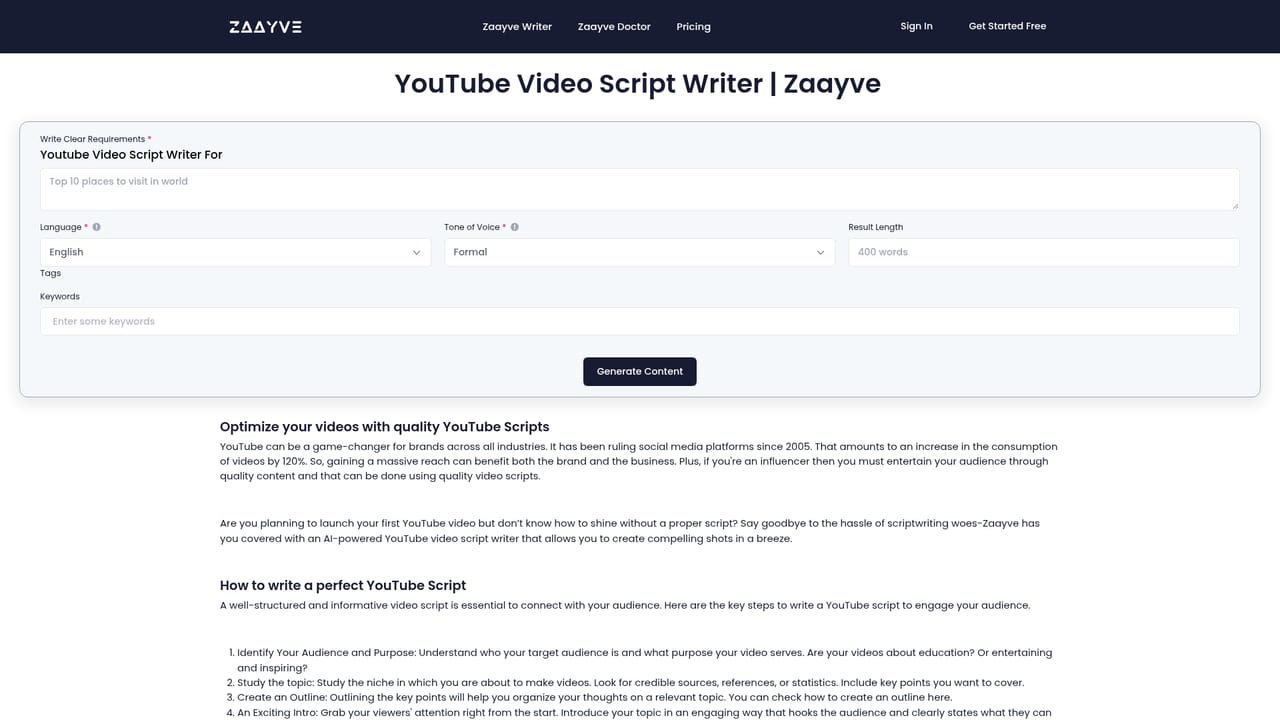1280x720 pixels.
Task: Click the Keywords input field
Action: 640,321
